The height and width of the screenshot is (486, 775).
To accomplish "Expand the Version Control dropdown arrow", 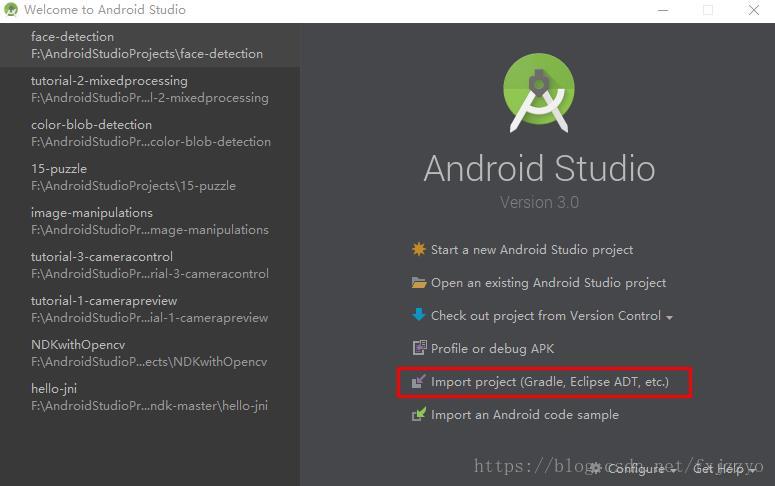I will click(x=669, y=317).
